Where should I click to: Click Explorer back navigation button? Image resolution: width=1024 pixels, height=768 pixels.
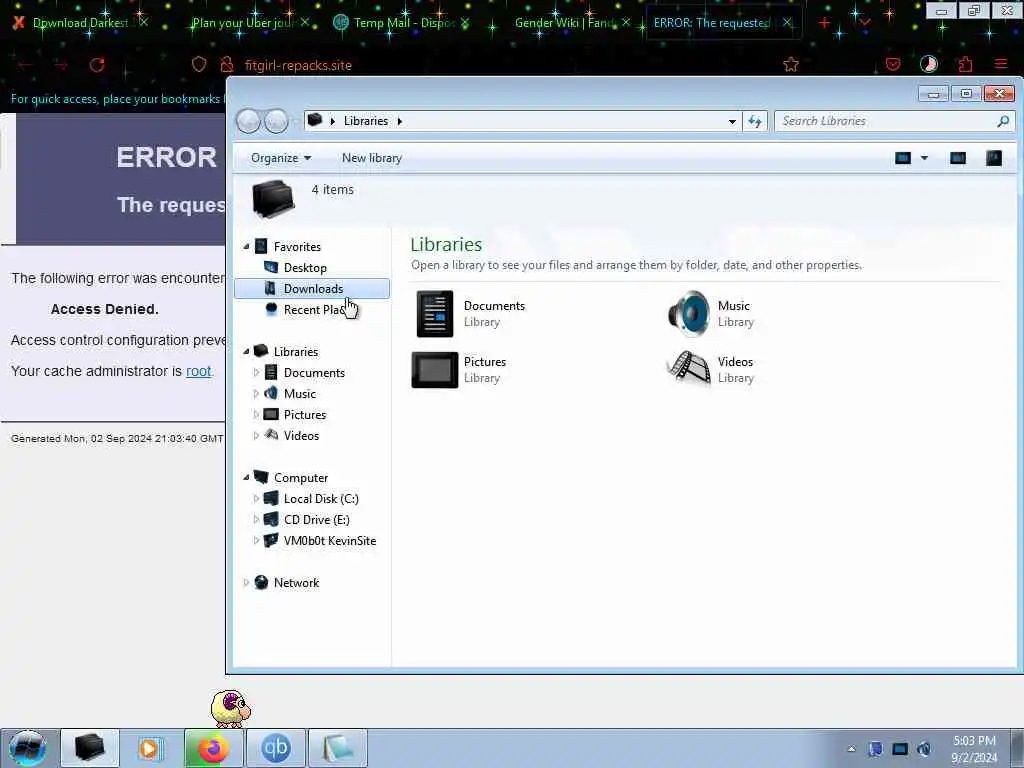click(248, 121)
